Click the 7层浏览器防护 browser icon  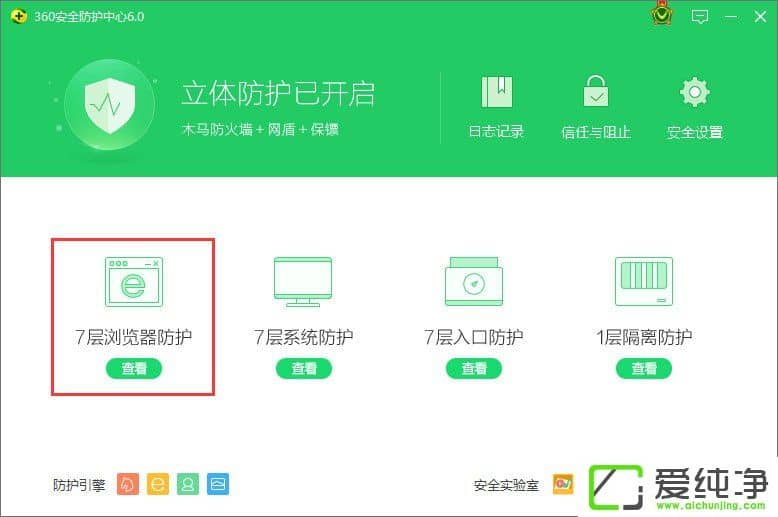(133, 283)
